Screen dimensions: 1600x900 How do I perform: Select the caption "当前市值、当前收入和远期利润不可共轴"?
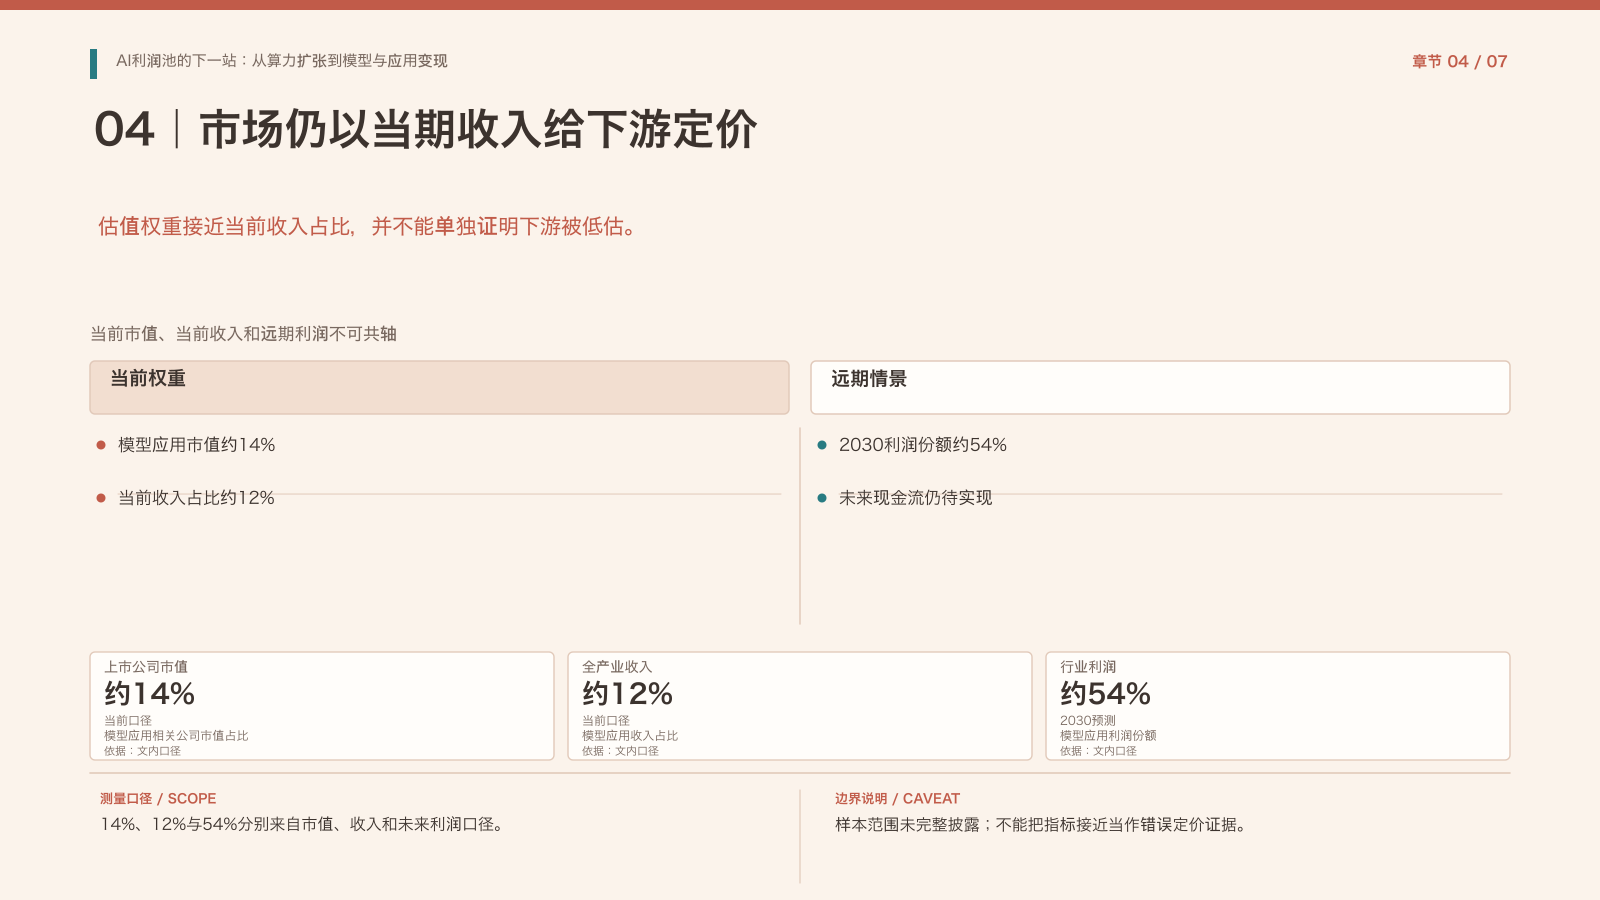(243, 334)
